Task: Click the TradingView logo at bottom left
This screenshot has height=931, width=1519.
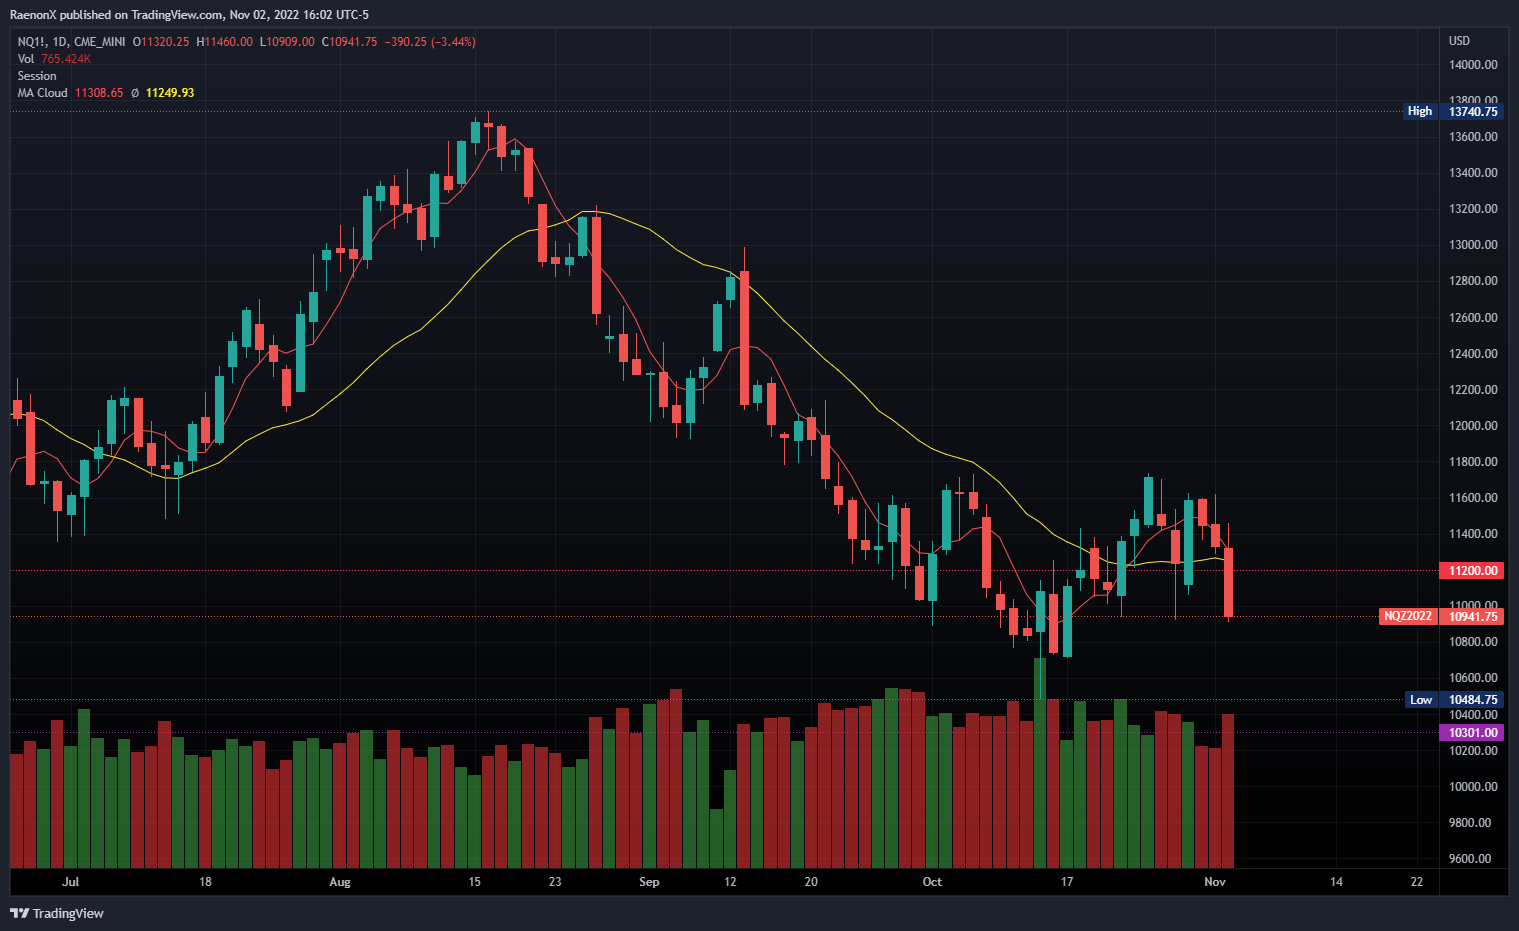Action: [57, 913]
